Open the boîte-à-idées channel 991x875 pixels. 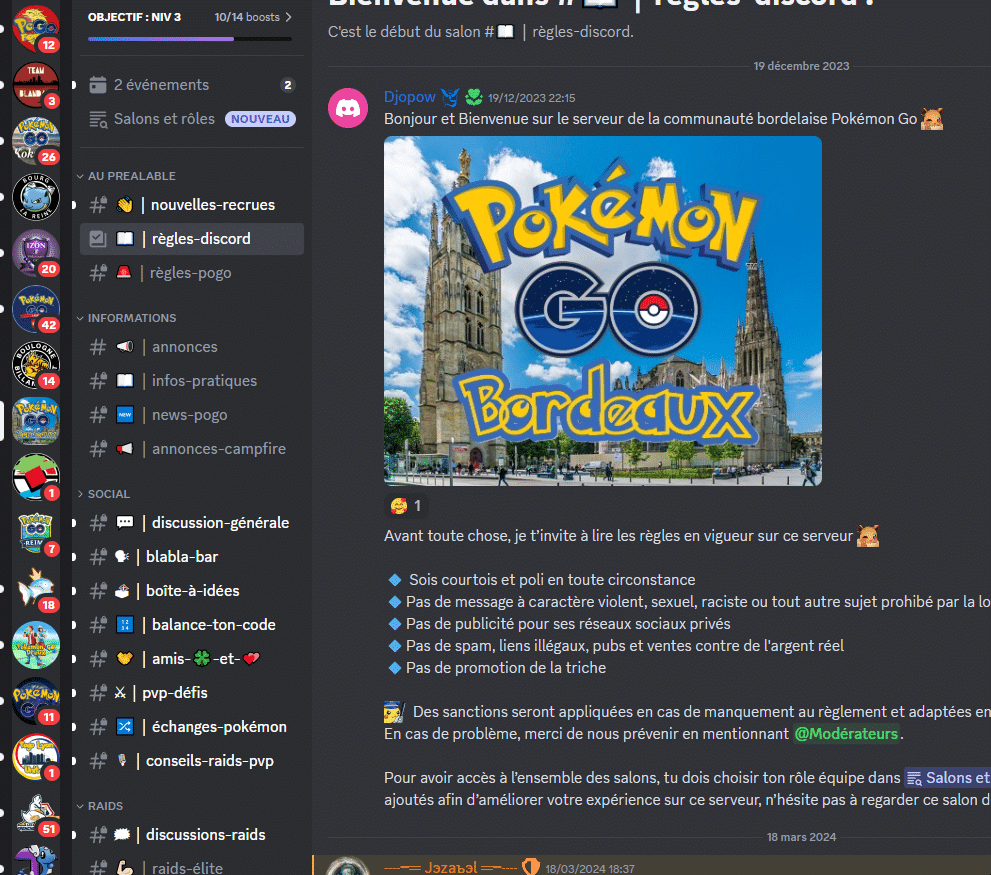point(192,591)
